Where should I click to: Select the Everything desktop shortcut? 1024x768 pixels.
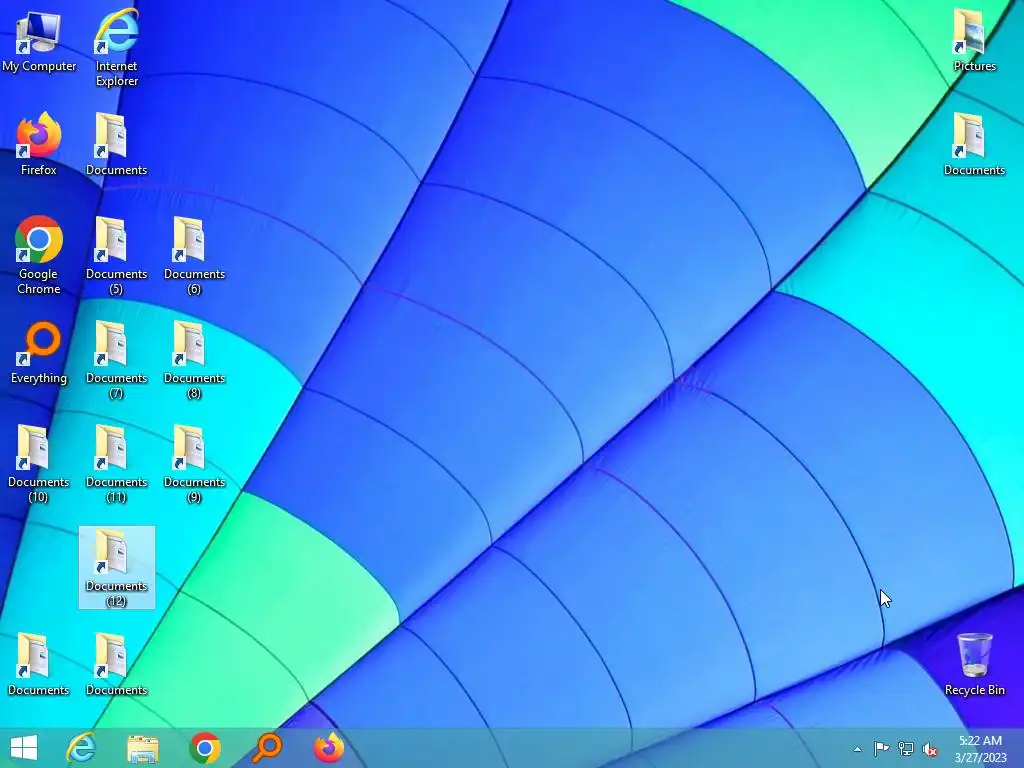tap(39, 353)
